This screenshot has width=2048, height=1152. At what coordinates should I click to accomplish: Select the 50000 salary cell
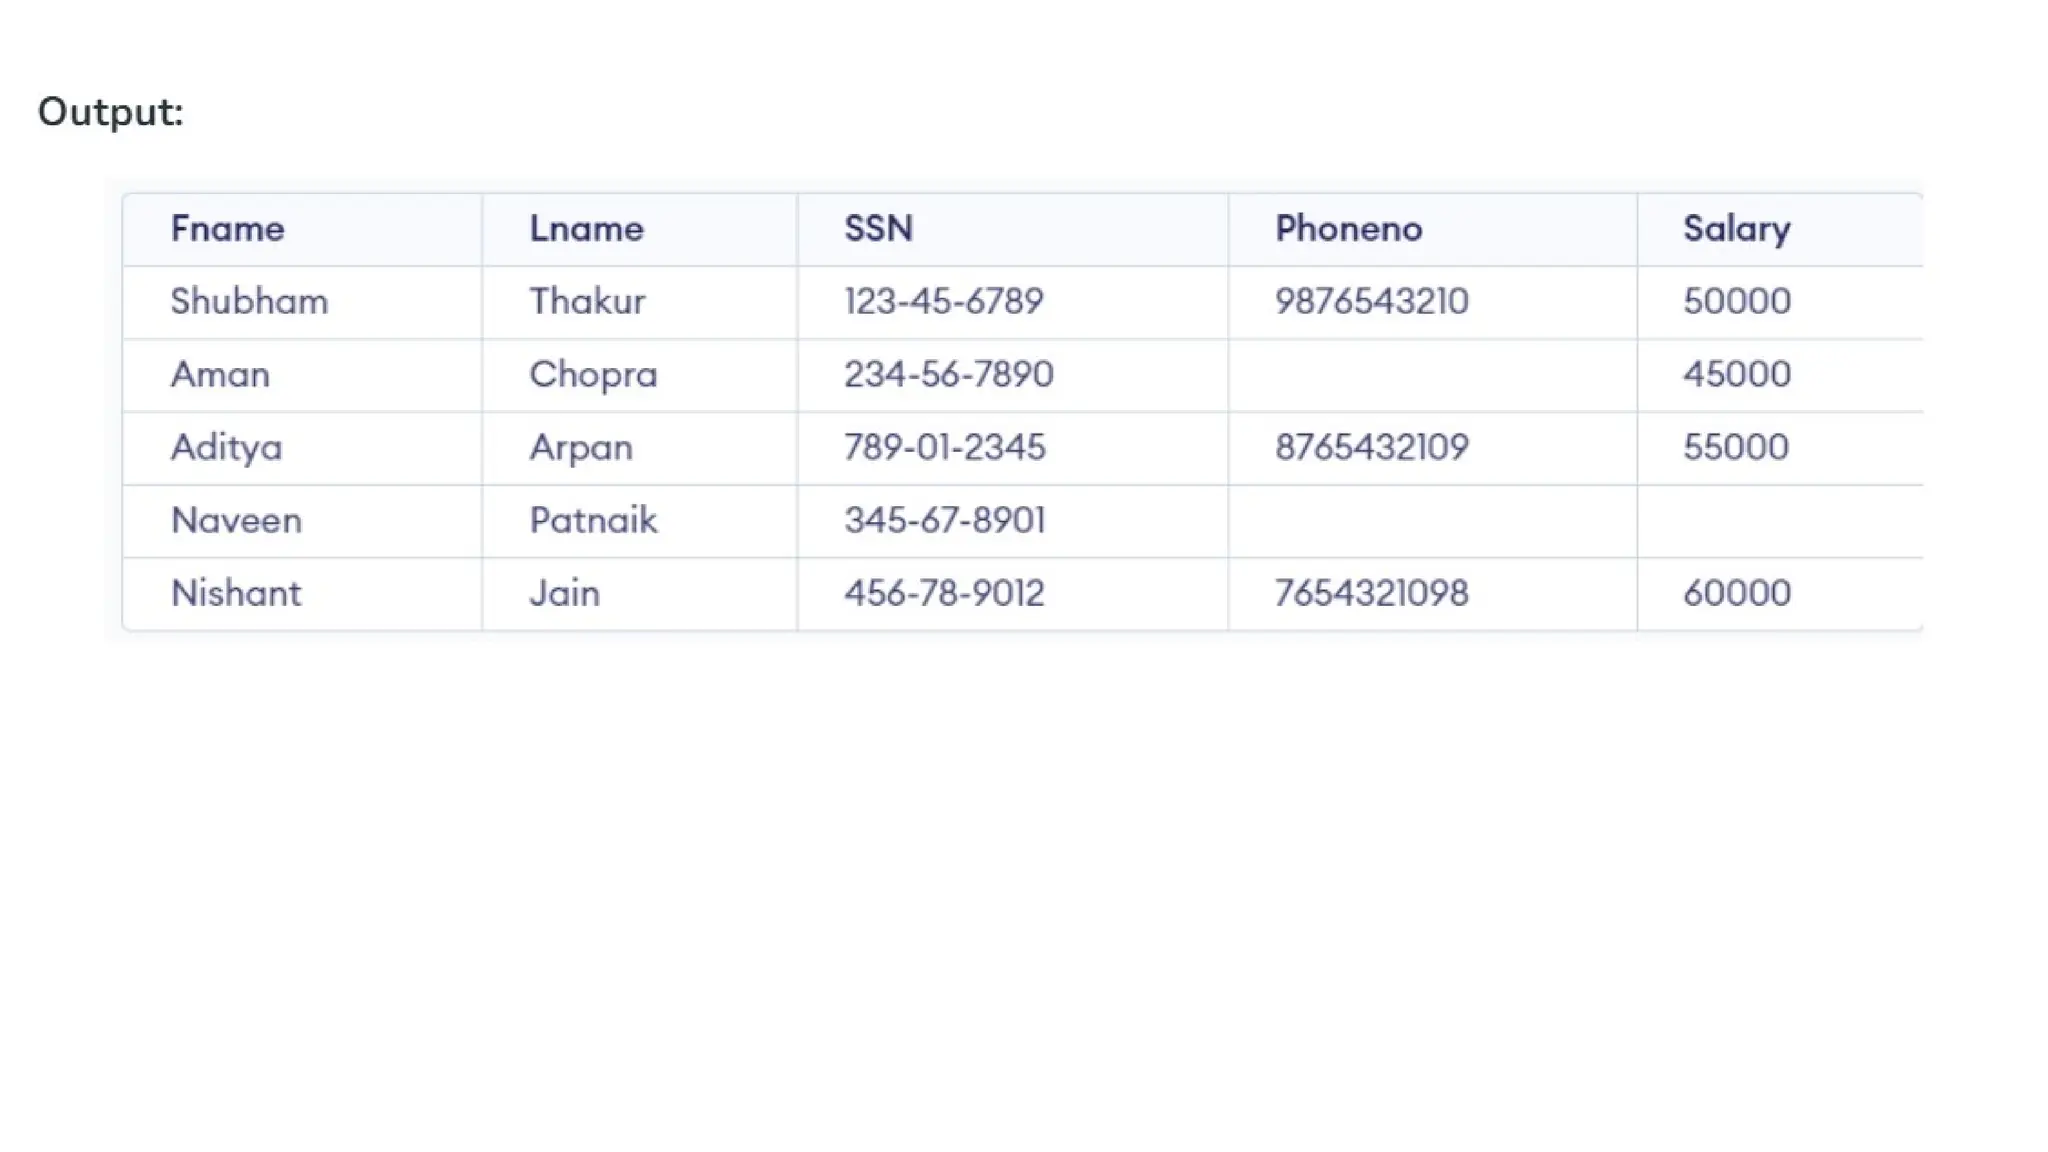[1736, 301]
